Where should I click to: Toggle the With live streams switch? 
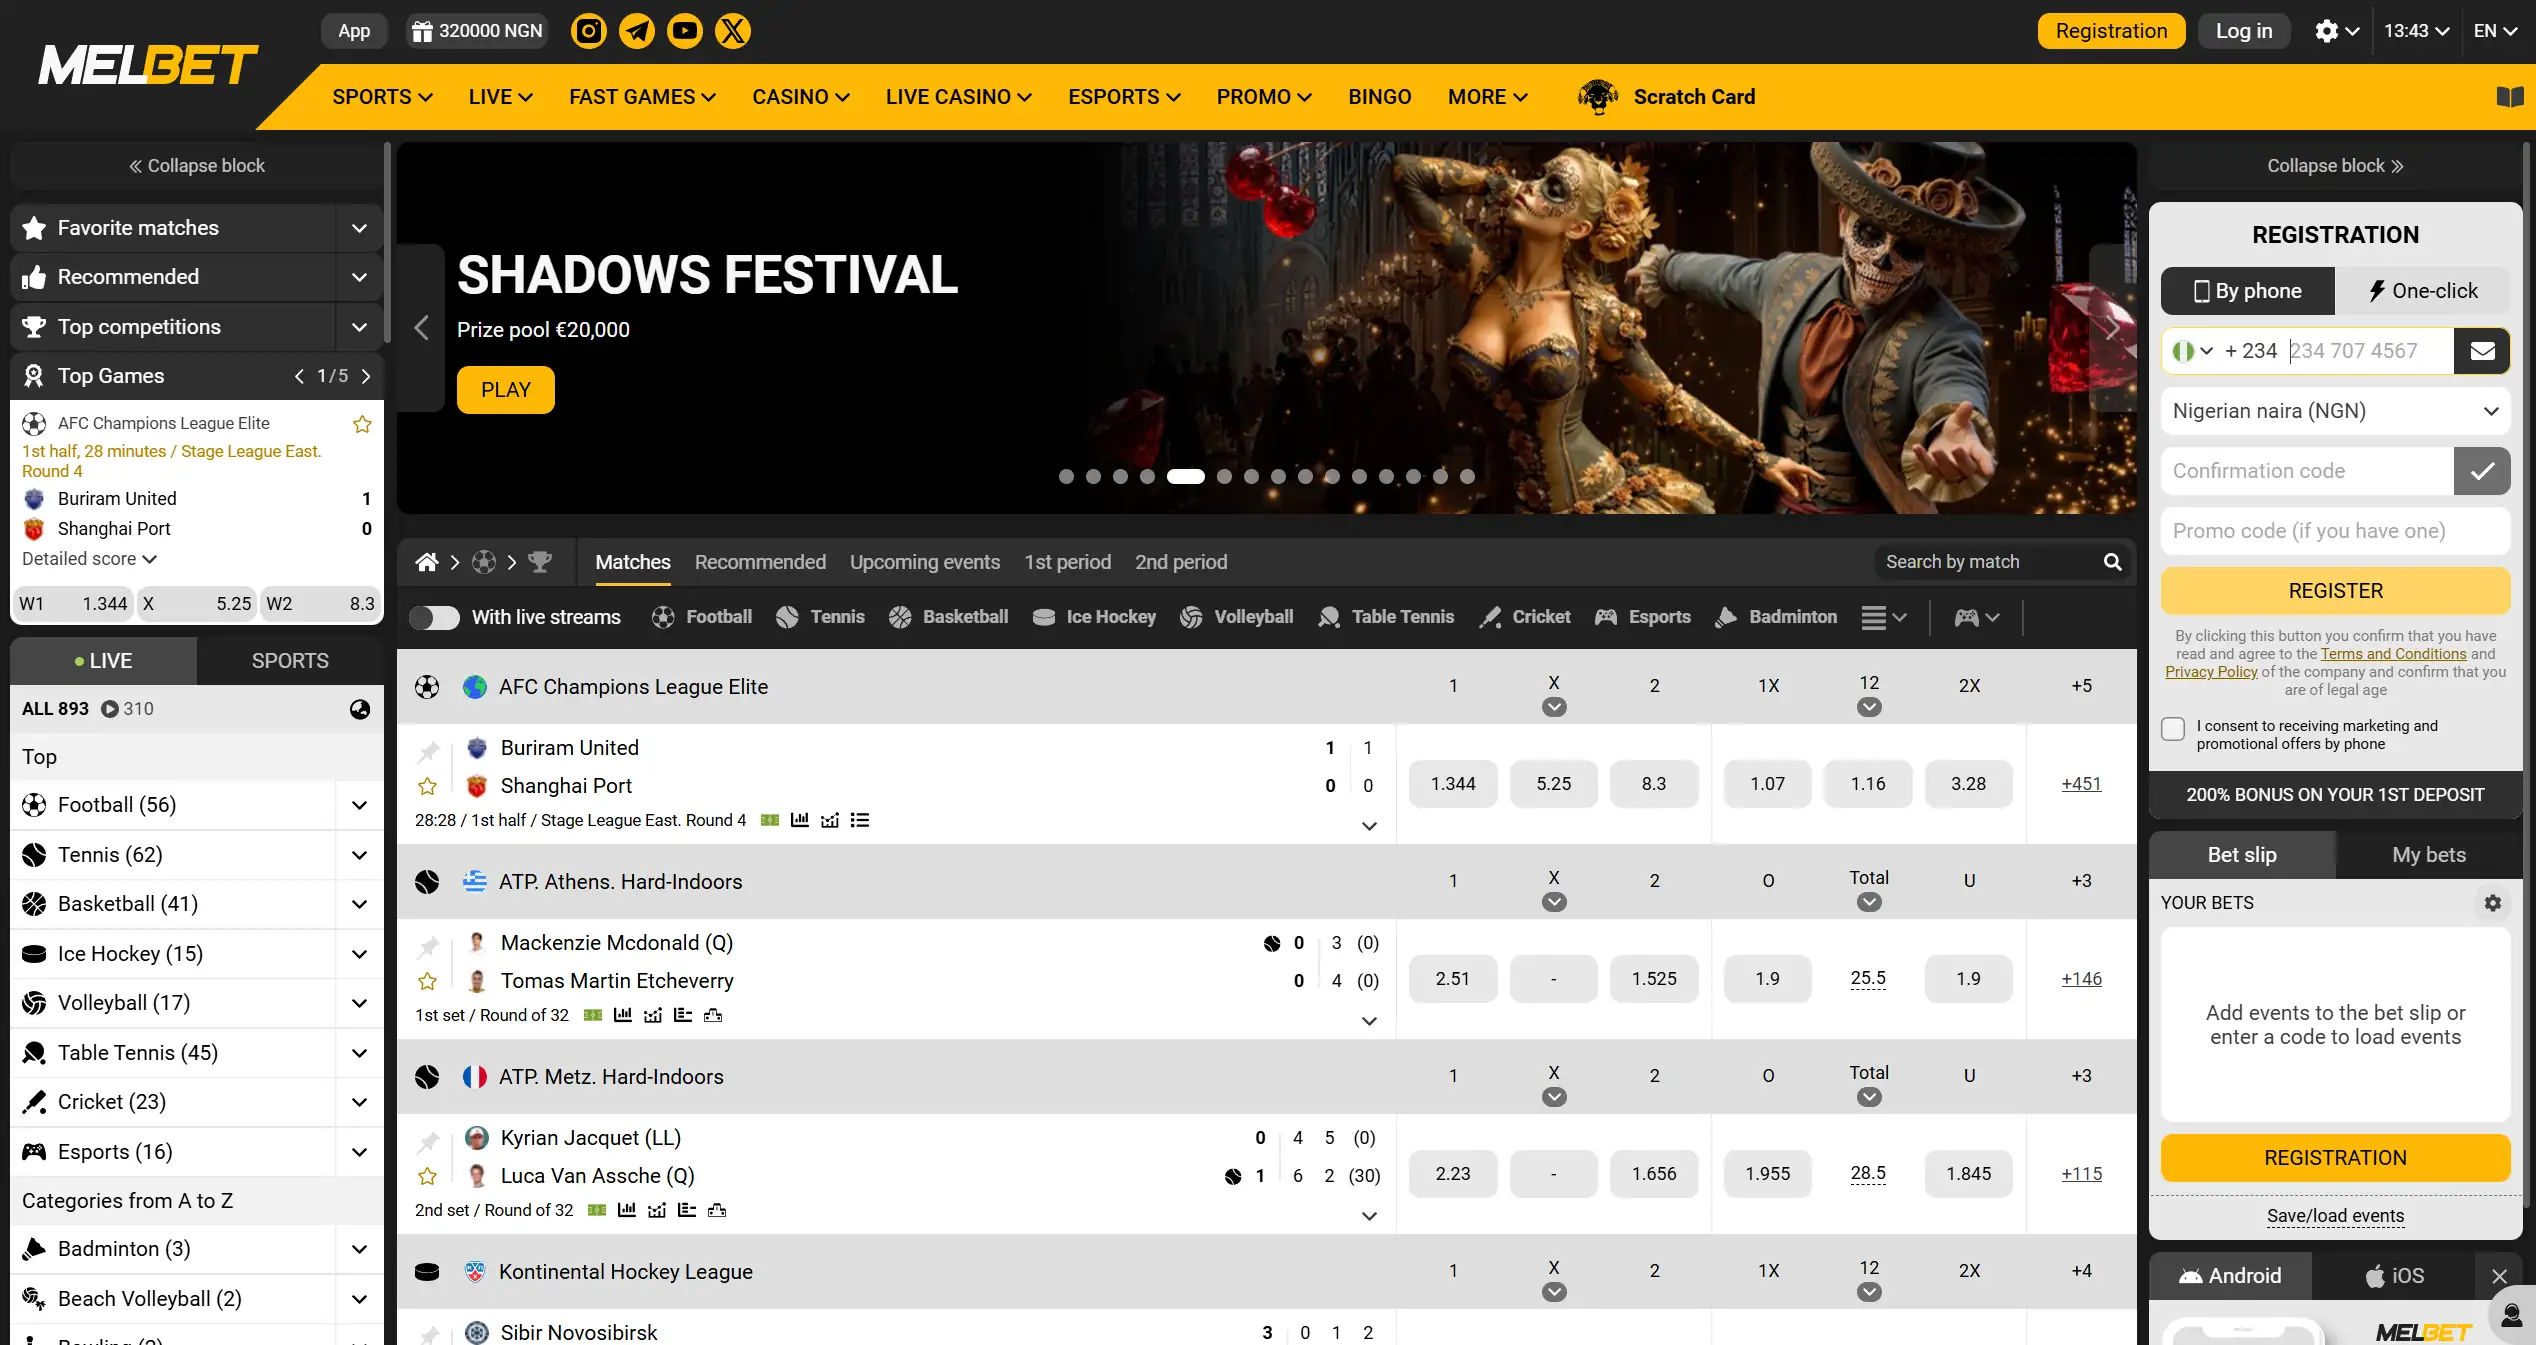pyautogui.click(x=434, y=617)
